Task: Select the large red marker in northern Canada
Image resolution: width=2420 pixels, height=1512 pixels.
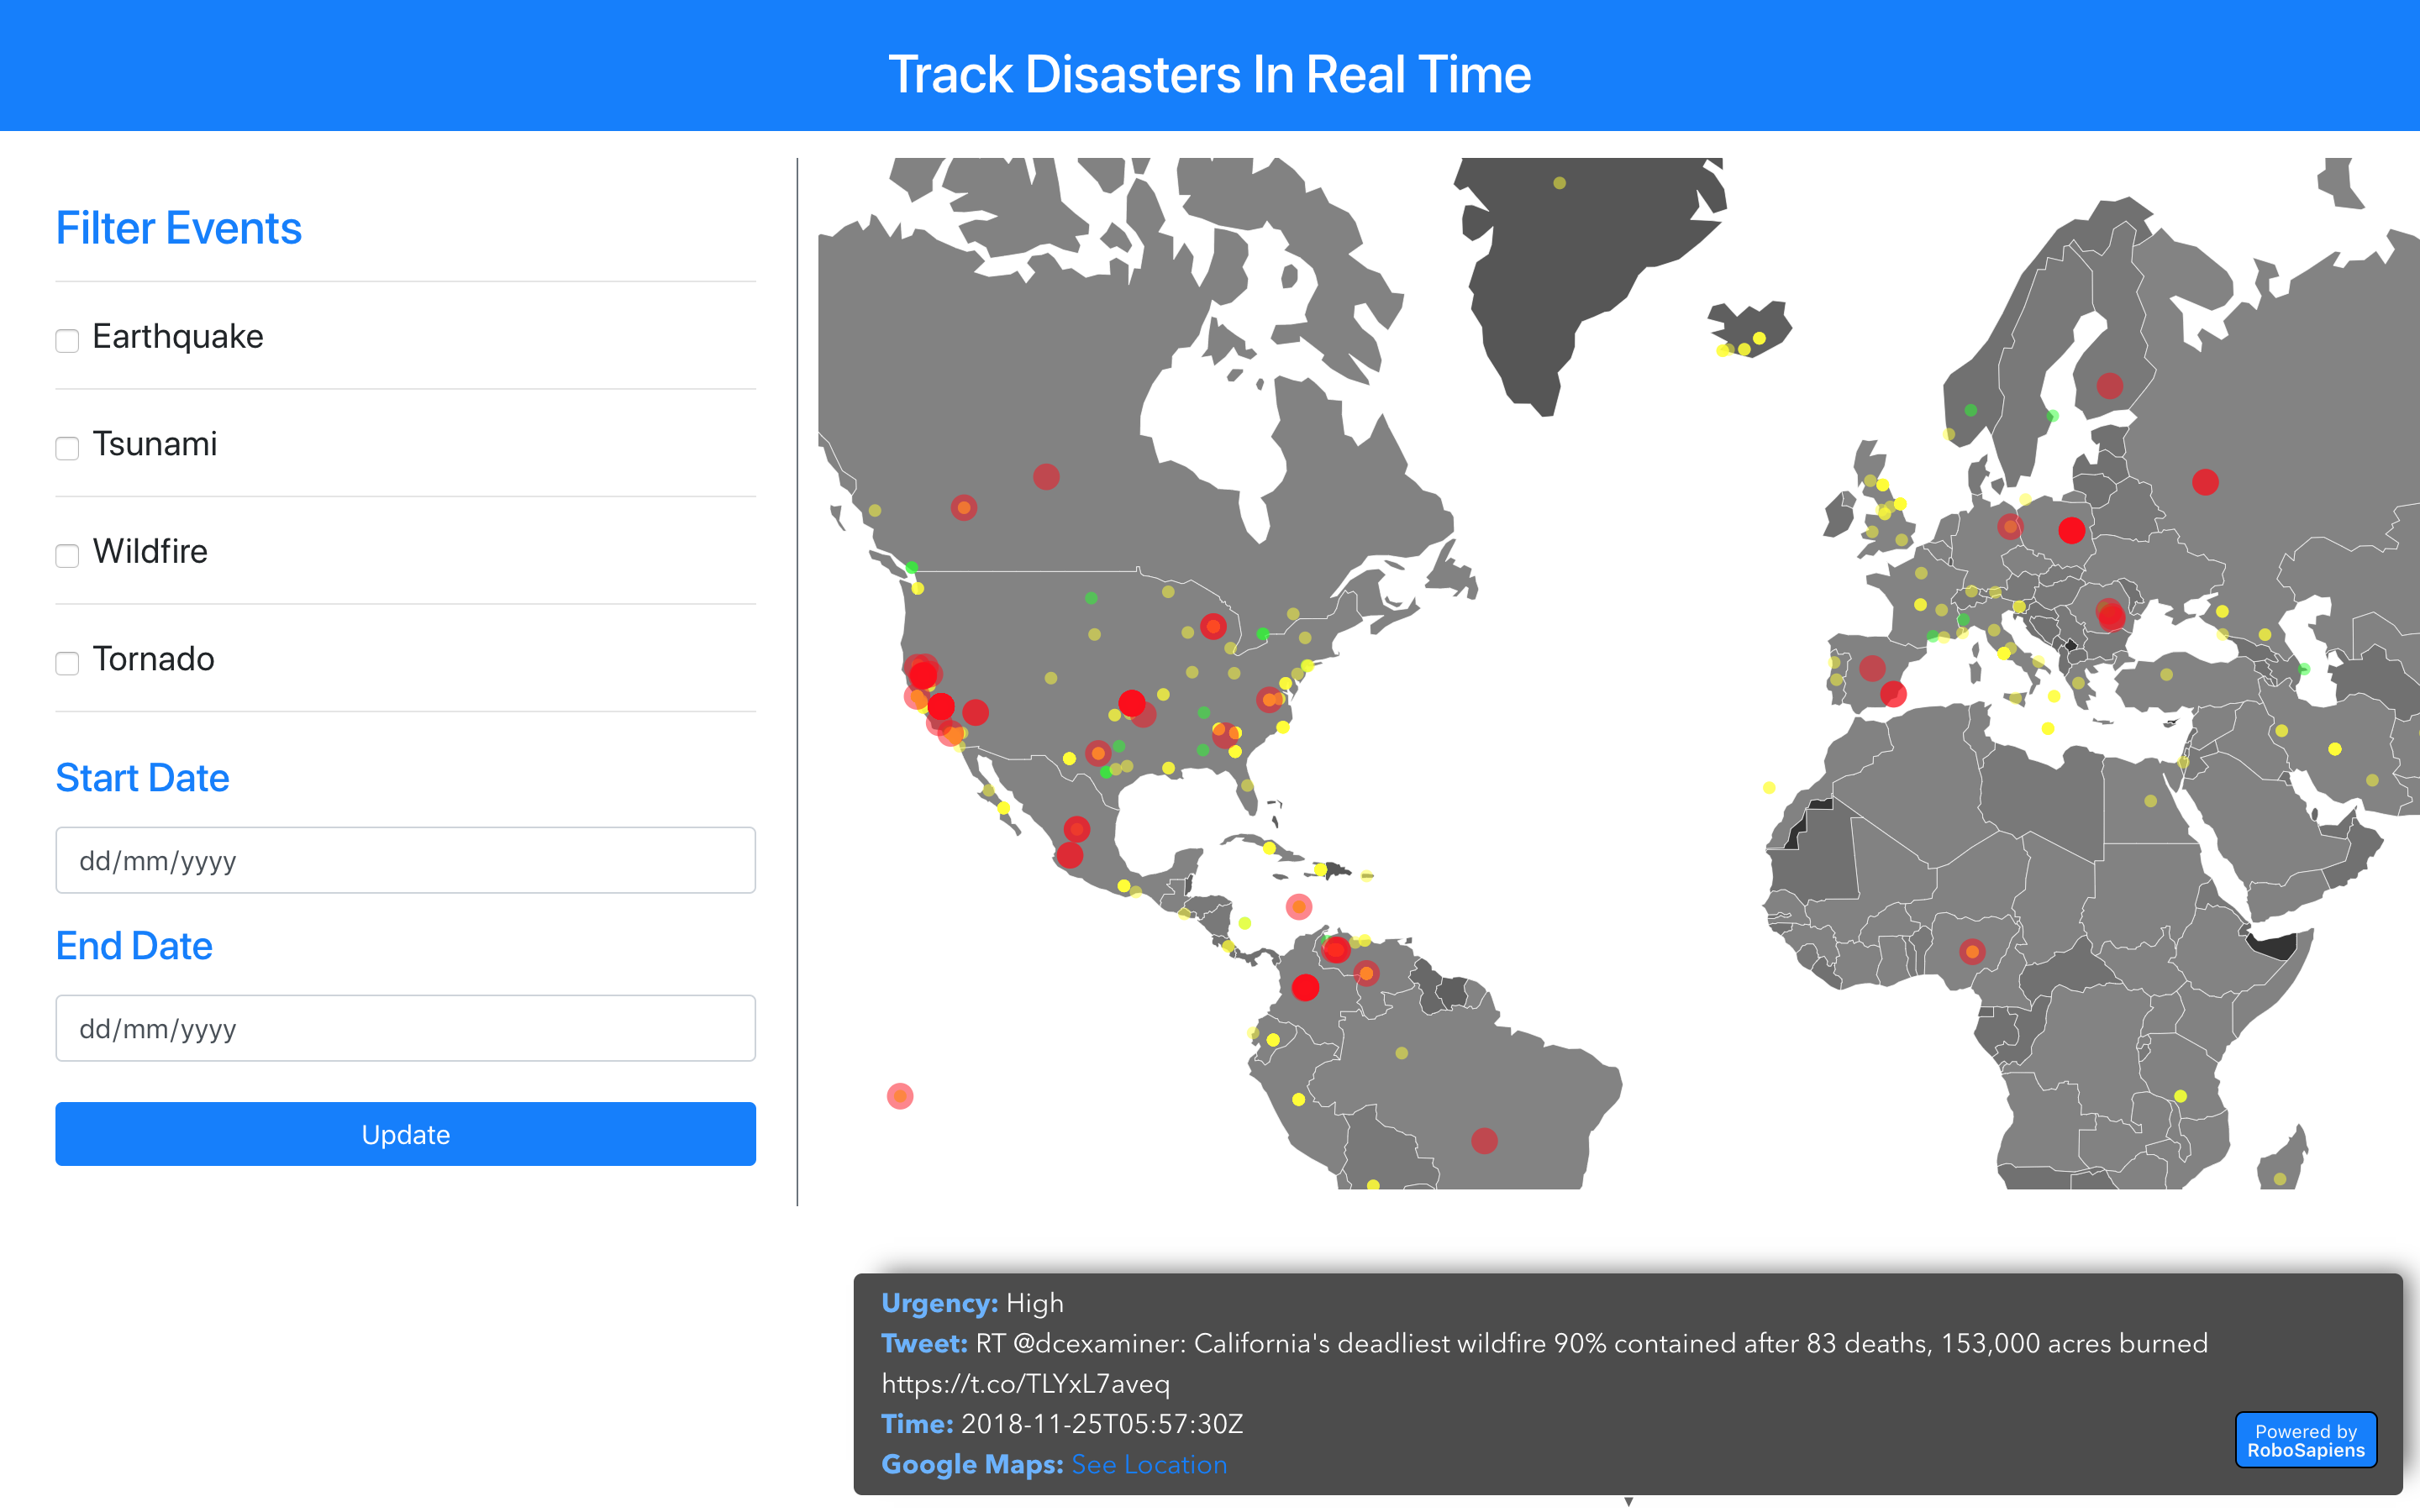Action: point(1046,477)
